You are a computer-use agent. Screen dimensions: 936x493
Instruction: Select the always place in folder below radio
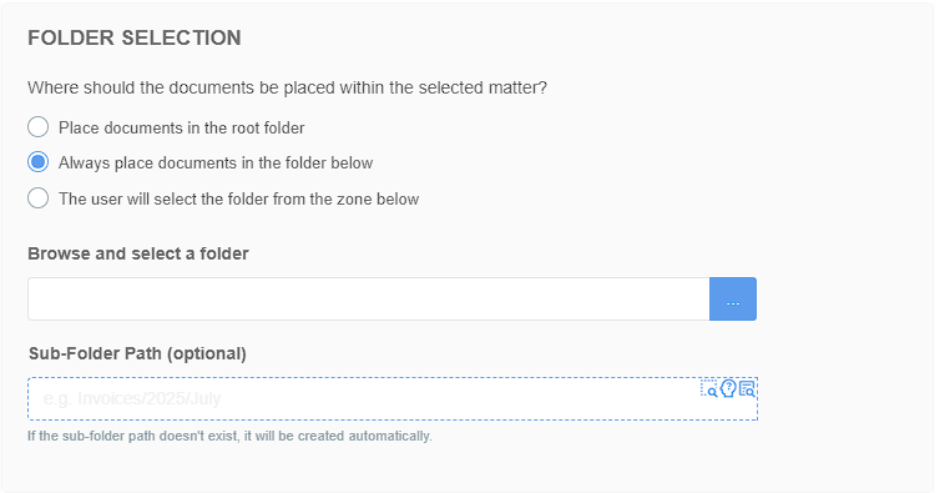38,162
